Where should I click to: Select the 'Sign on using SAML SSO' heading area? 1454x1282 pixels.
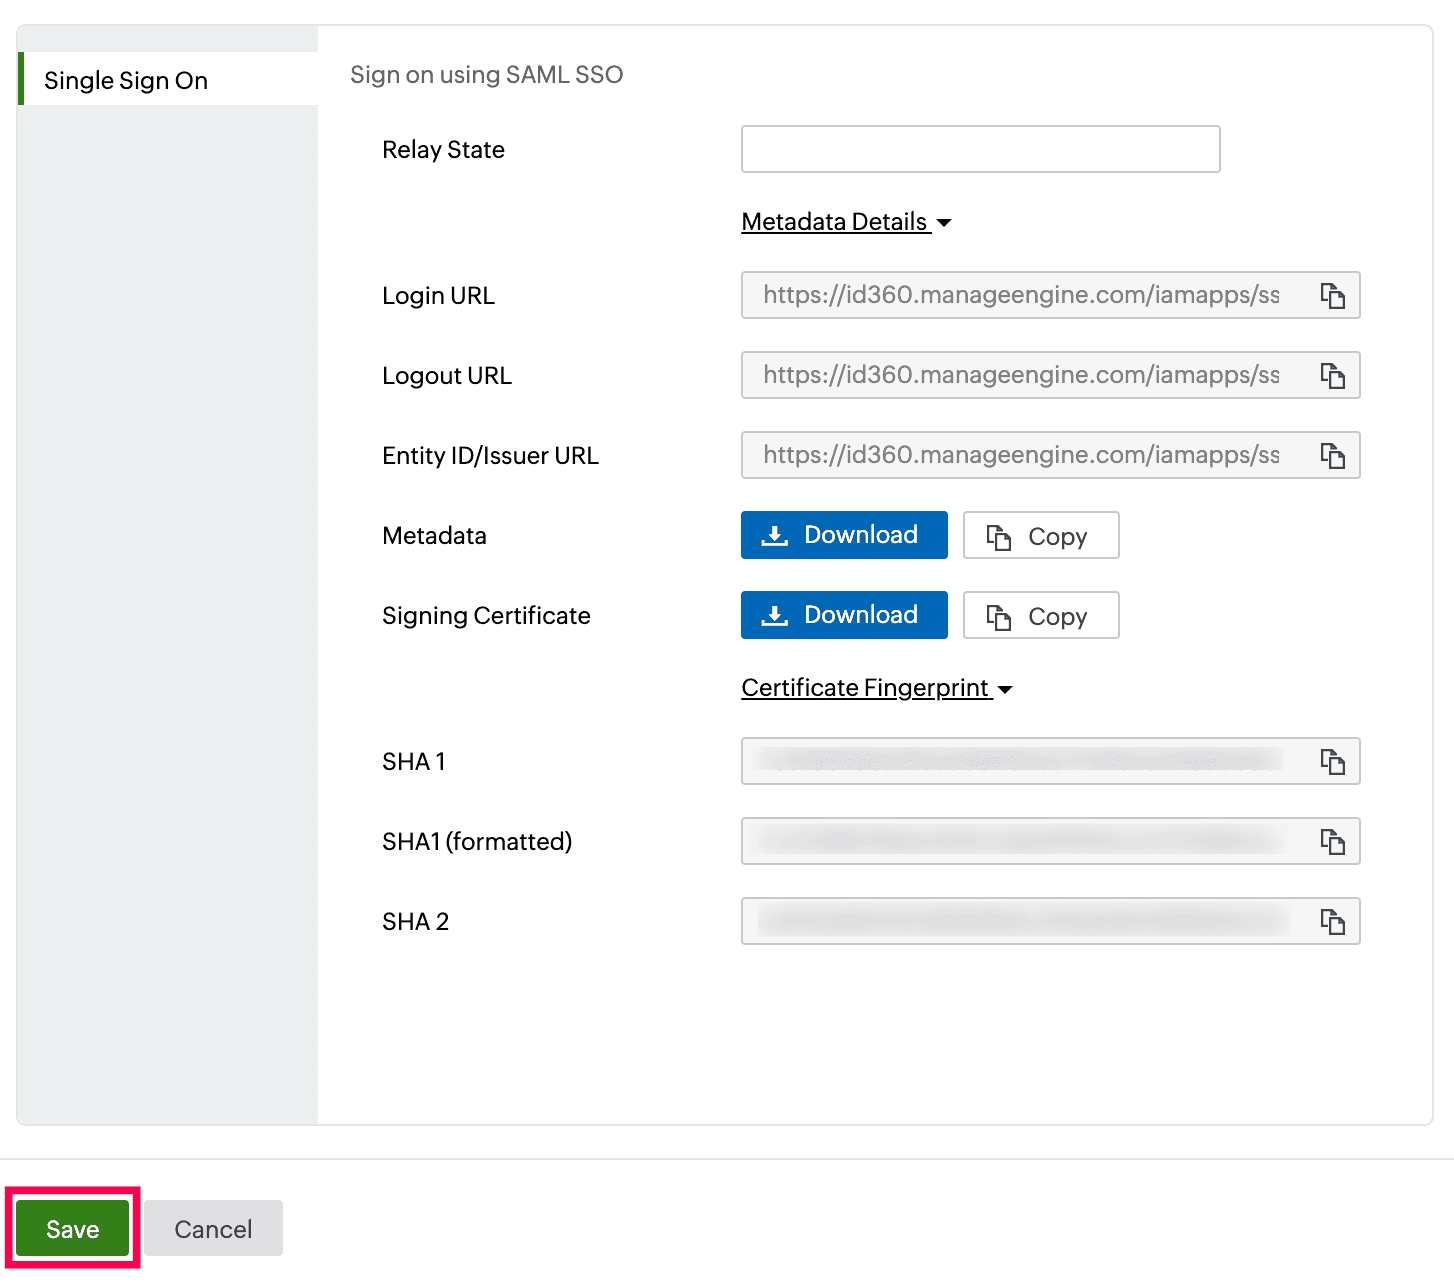point(487,74)
